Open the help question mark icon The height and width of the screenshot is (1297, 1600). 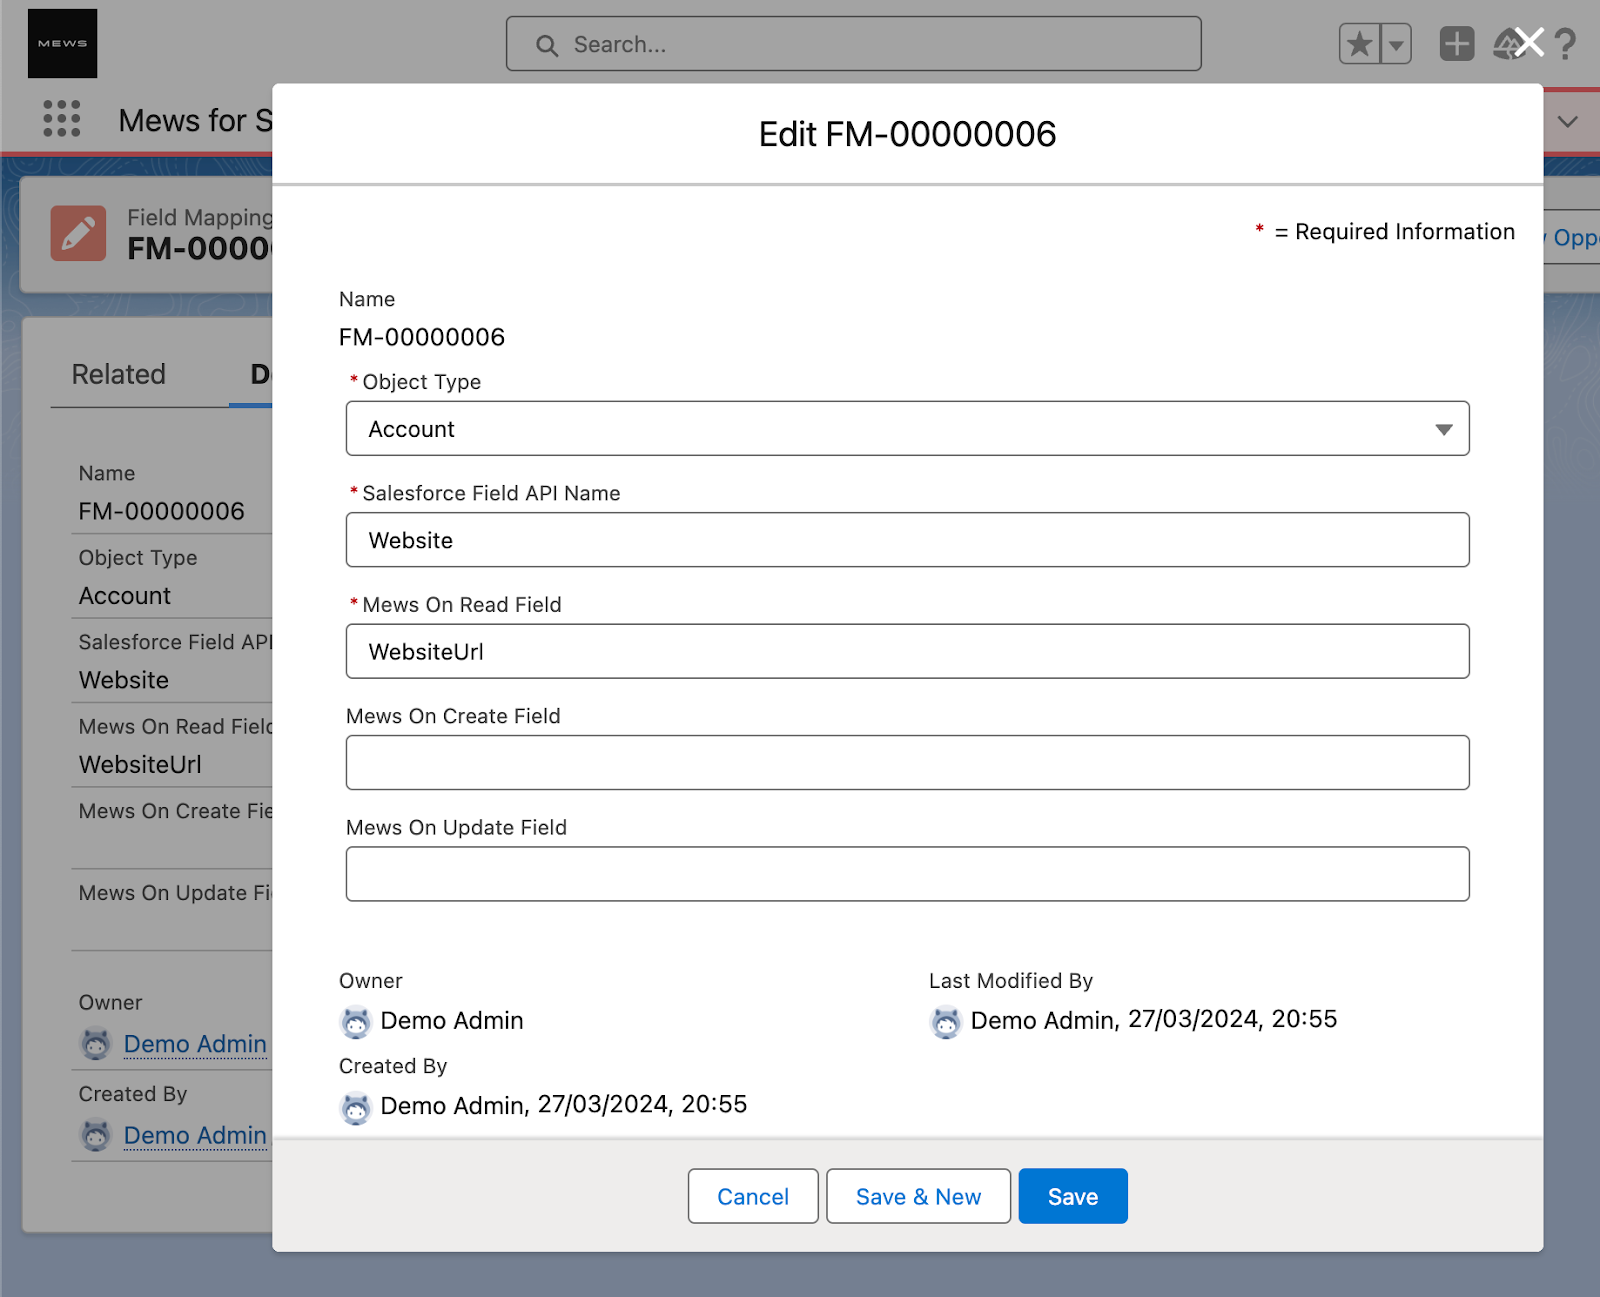click(x=1565, y=44)
